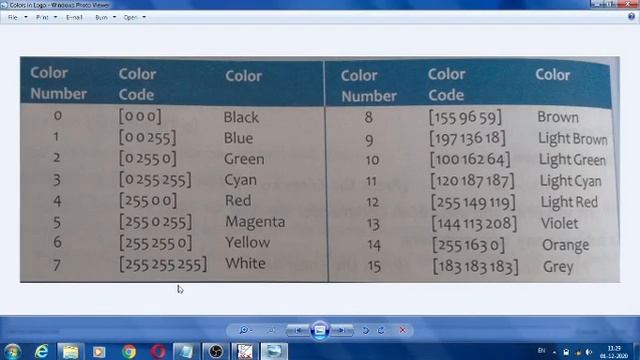Go to the previous picture

pos(298,330)
